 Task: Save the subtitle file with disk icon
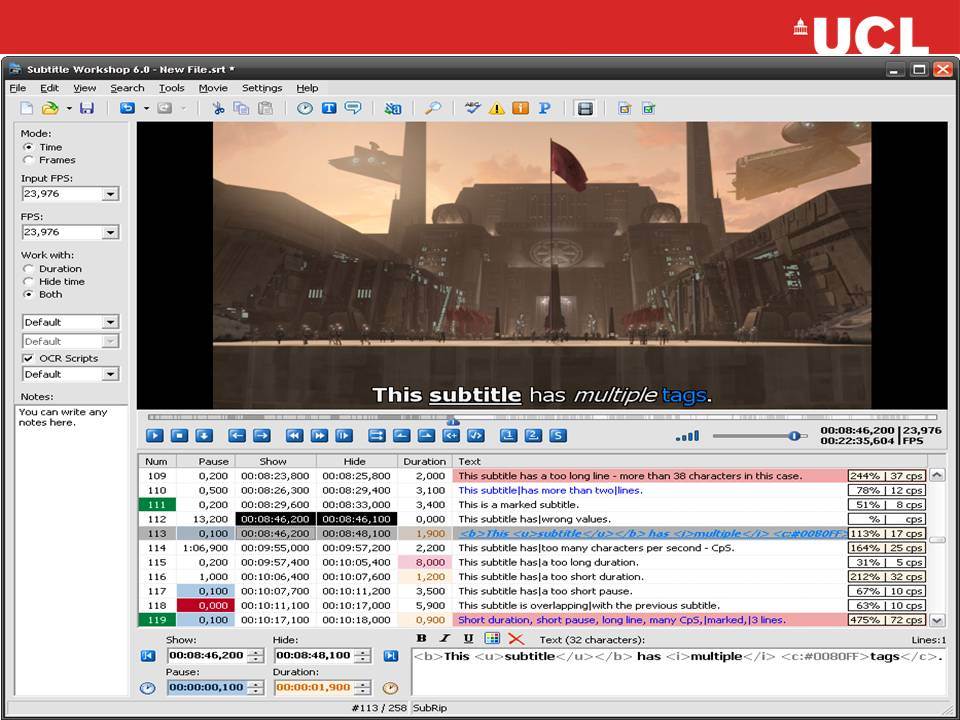click(87, 109)
